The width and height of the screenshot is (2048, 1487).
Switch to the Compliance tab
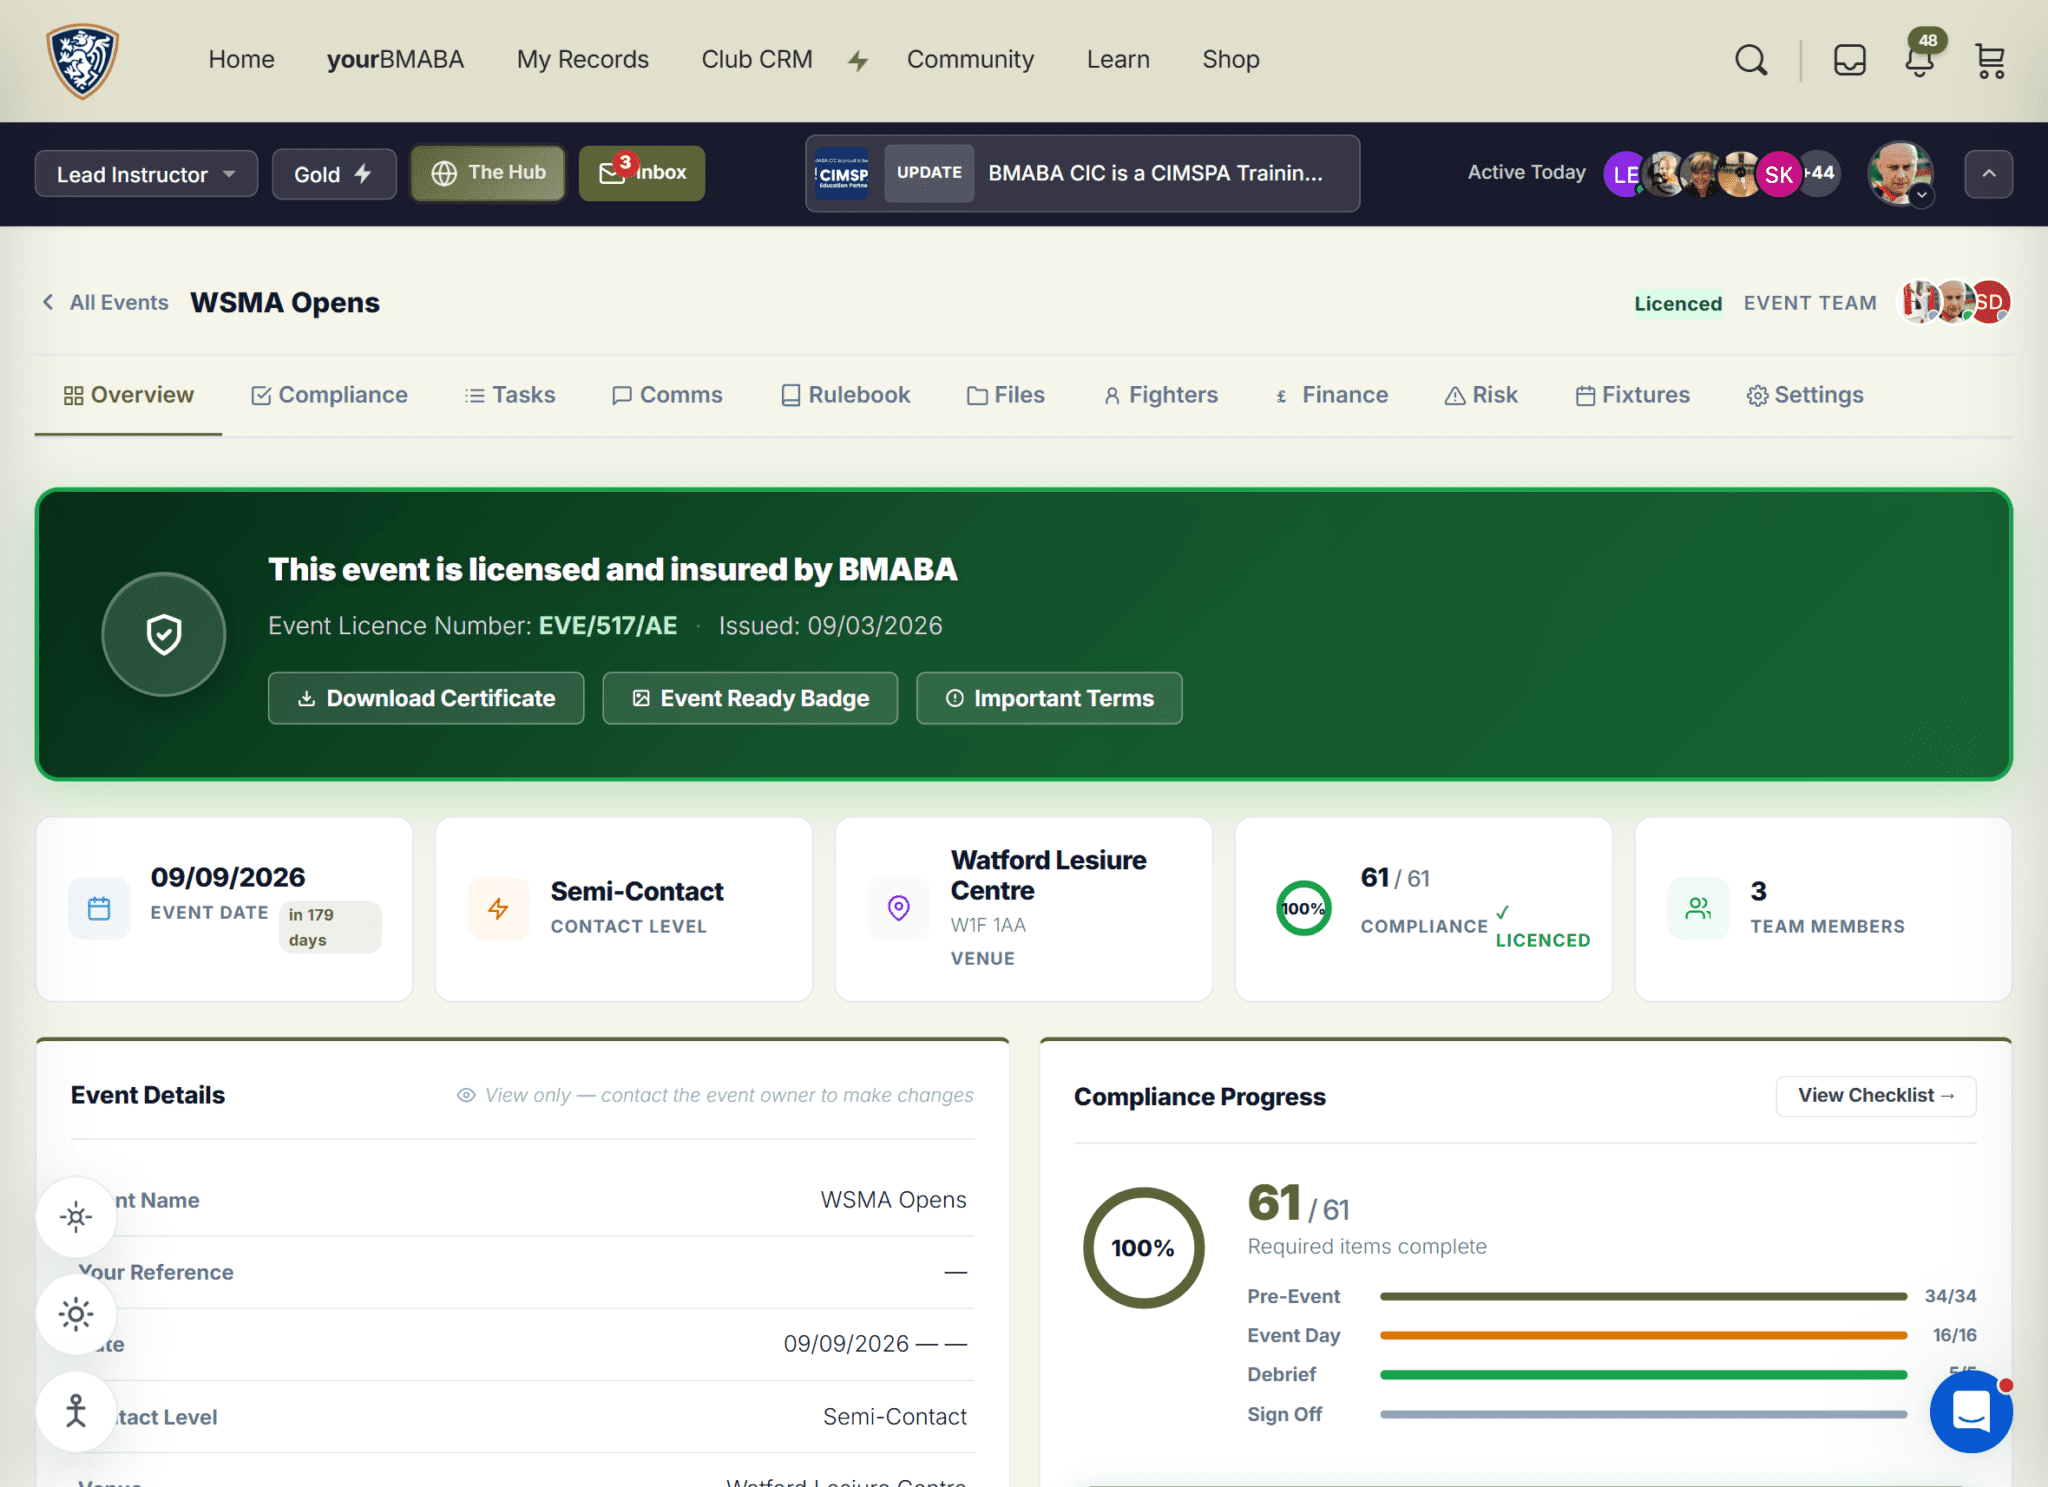(x=329, y=395)
